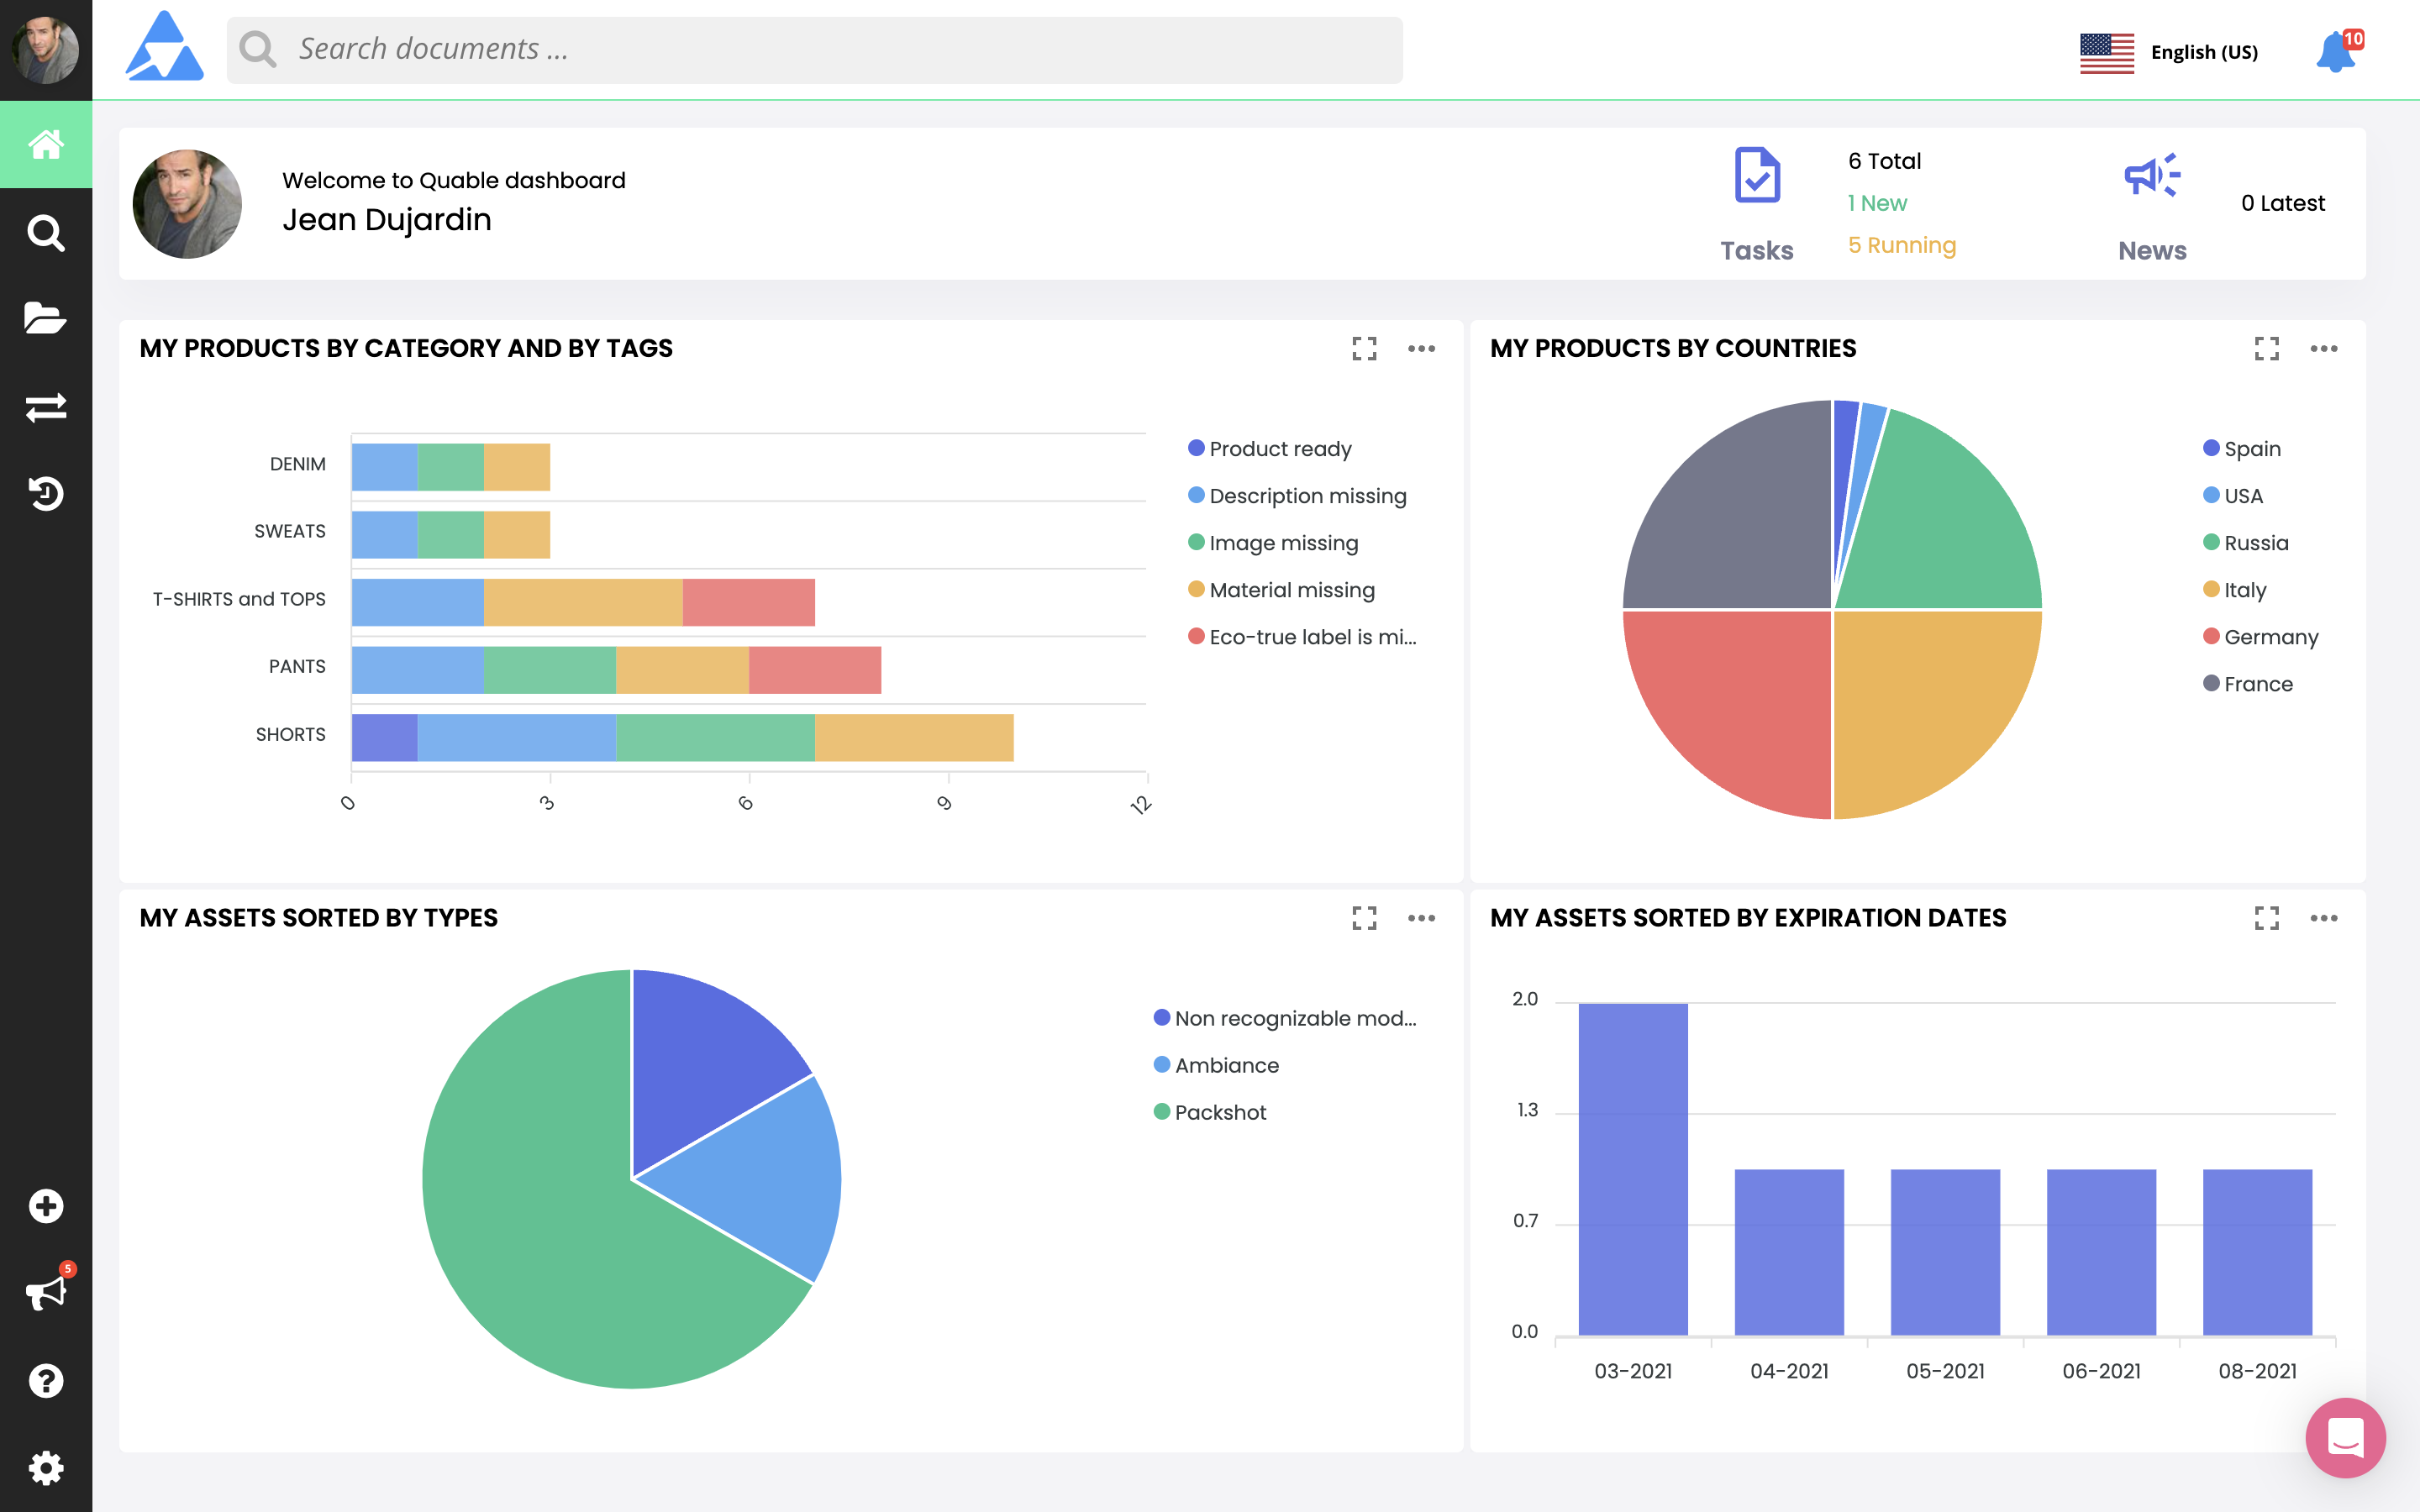Click the red Eco-true segment of PANTS bar

[x=815, y=670]
